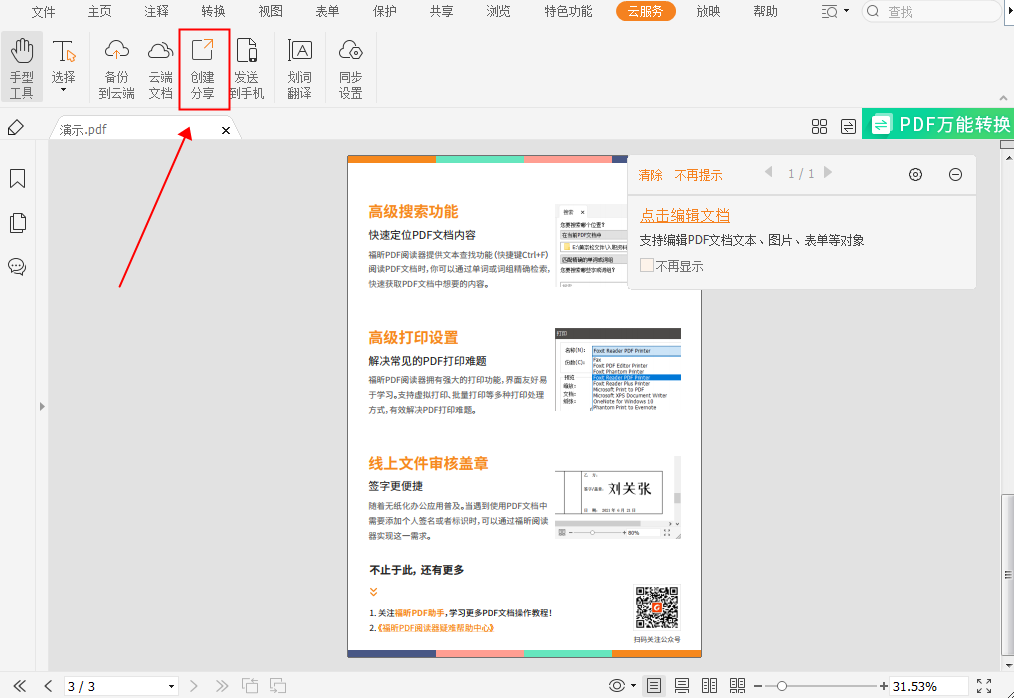Click the Backup to Cloud (备份到云端) icon
1014x698 pixels.
pos(115,67)
